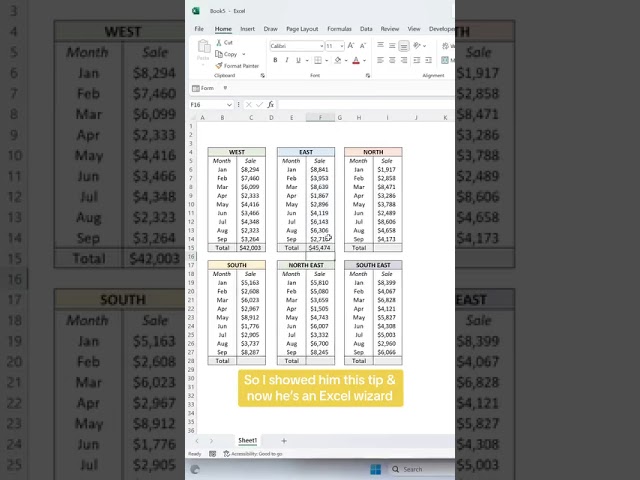640x480 pixels.
Task: Activate the Format Painter brush
Action: pyautogui.click(x=237, y=66)
